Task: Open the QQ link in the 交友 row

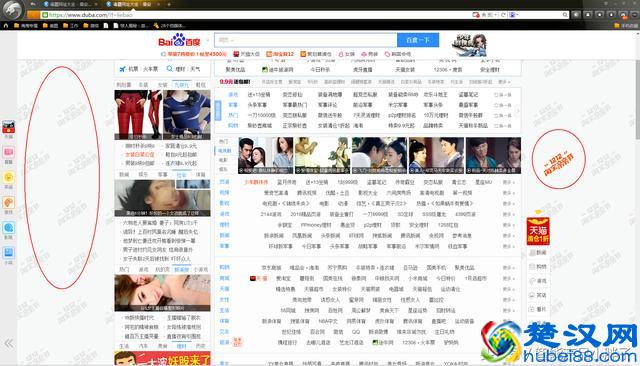Action: [x=356, y=332]
